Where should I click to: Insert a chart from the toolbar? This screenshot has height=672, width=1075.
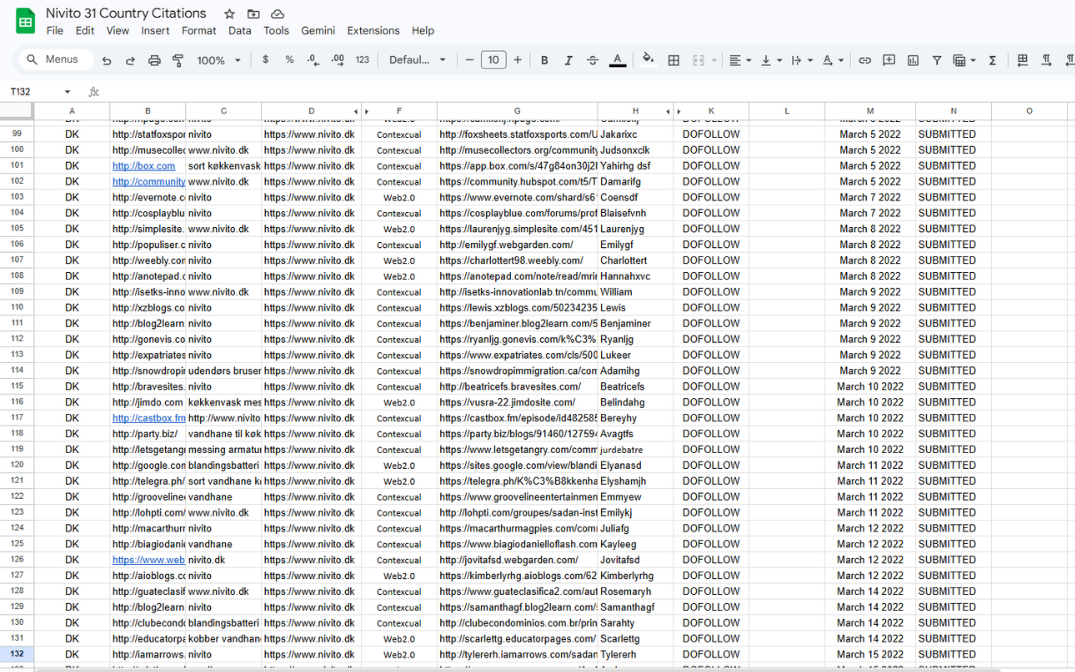click(x=913, y=60)
